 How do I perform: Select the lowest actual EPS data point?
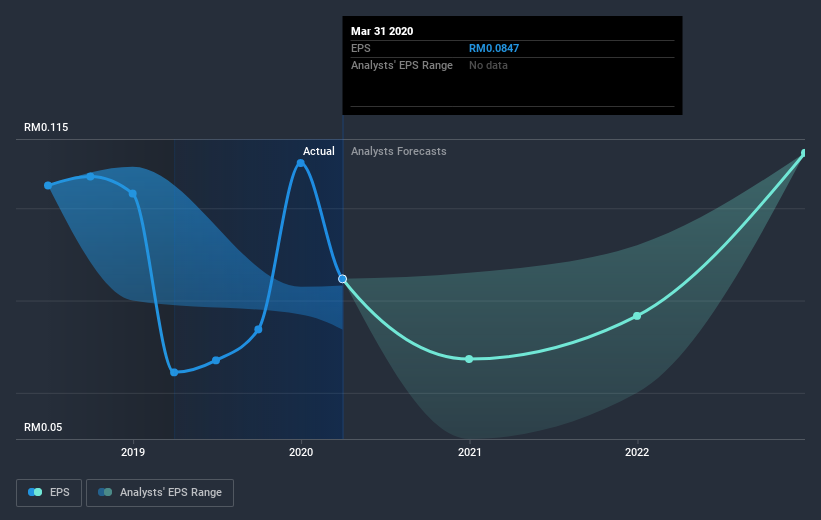click(174, 372)
